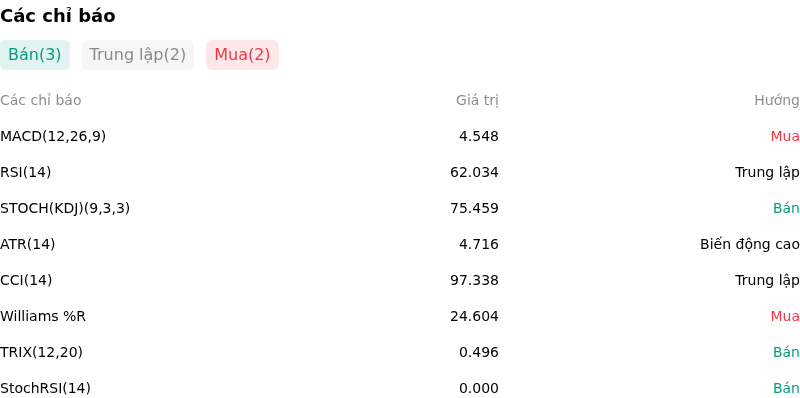The width and height of the screenshot is (800, 398).
Task: Click the Hướng column header
Action: click(x=777, y=101)
